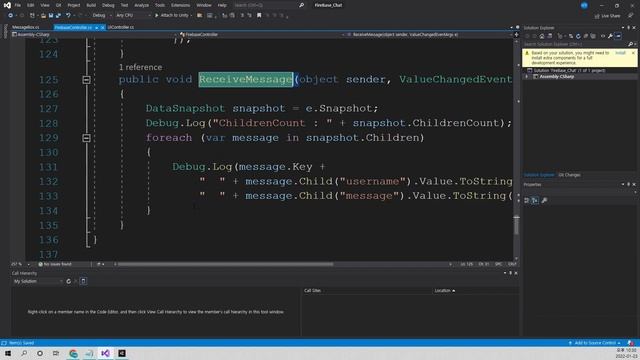Open the File menu

pyautogui.click(x=18, y=5)
